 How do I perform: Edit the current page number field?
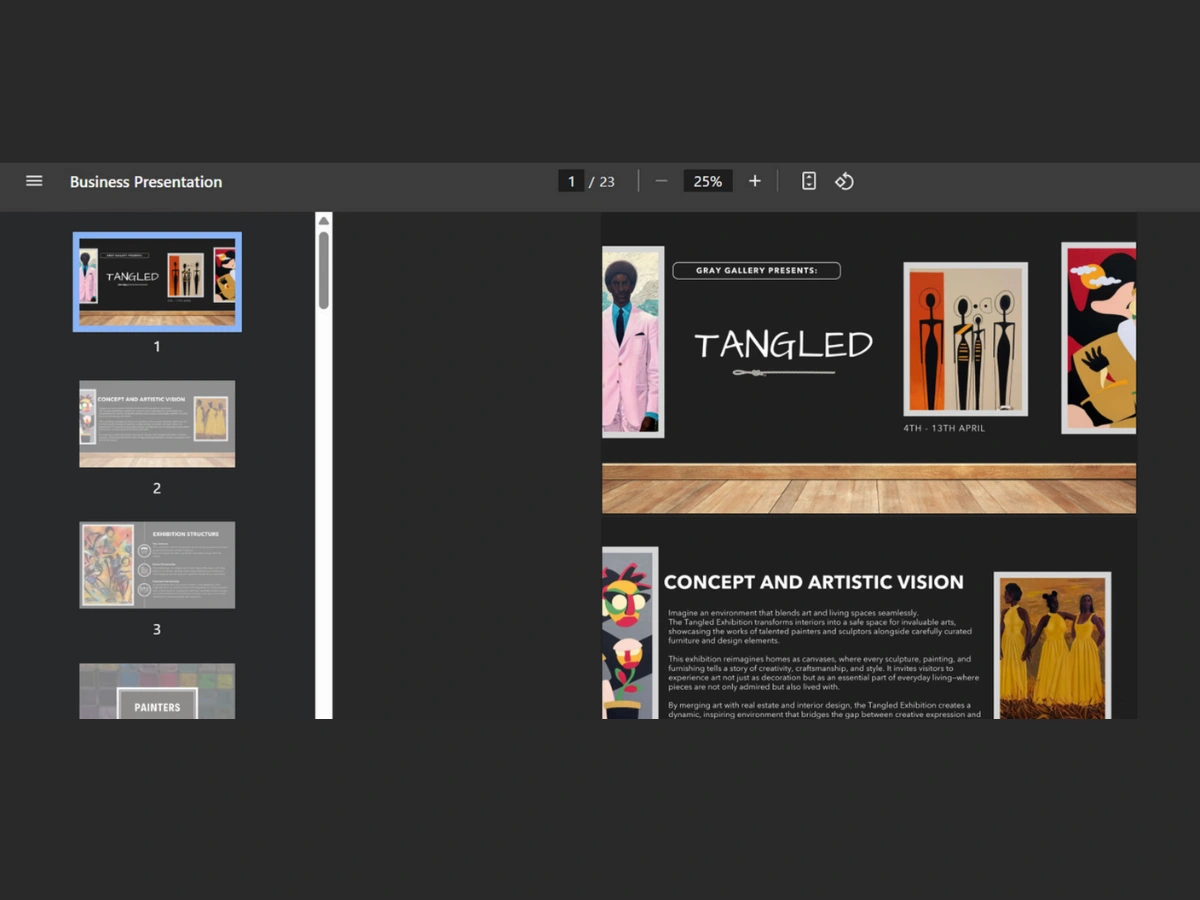pos(571,181)
